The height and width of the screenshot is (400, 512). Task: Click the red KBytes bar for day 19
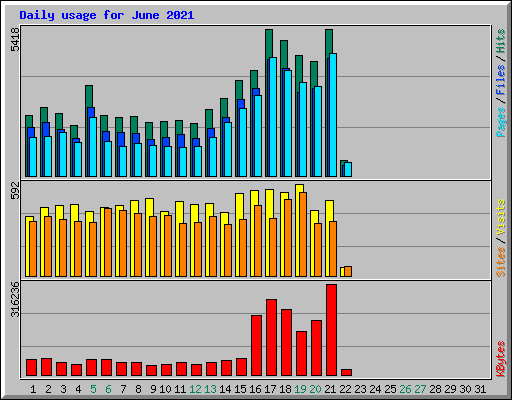301,354
